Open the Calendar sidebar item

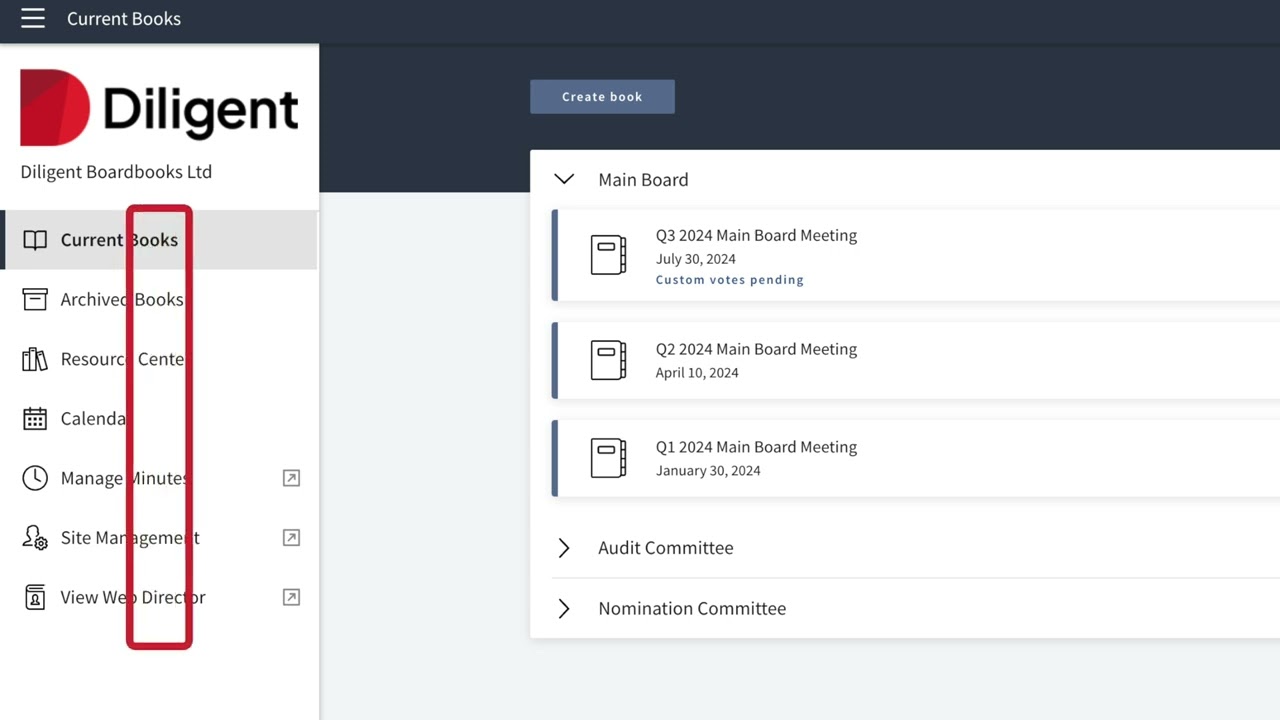93,418
